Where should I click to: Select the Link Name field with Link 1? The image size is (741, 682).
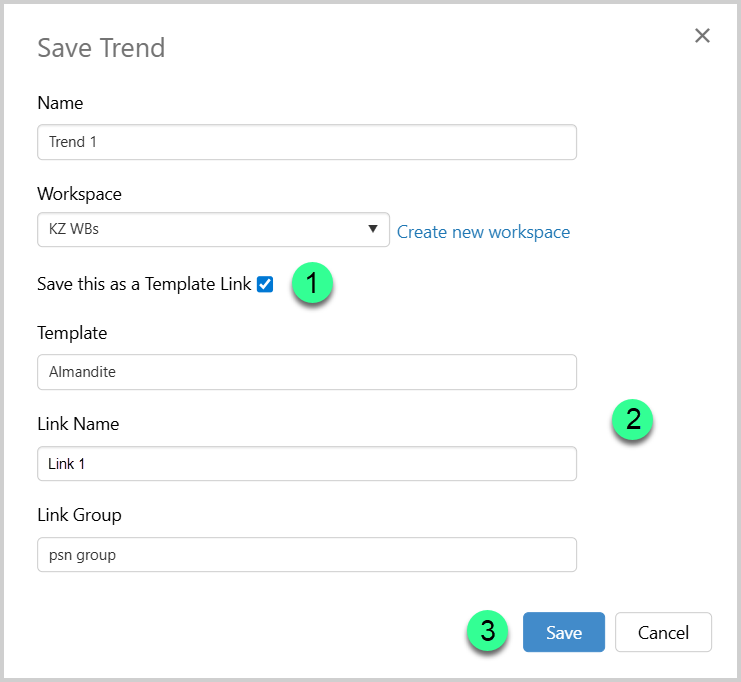pos(306,464)
